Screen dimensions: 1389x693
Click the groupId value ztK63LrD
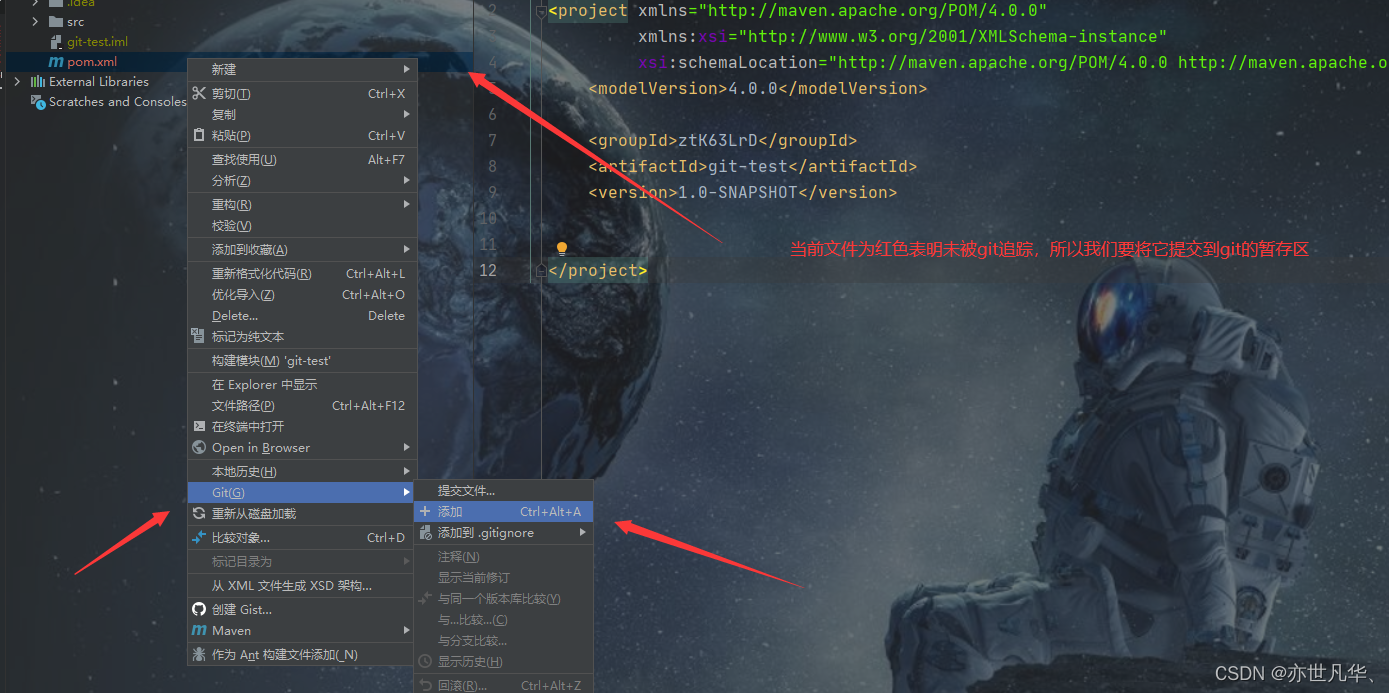coord(718,140)
